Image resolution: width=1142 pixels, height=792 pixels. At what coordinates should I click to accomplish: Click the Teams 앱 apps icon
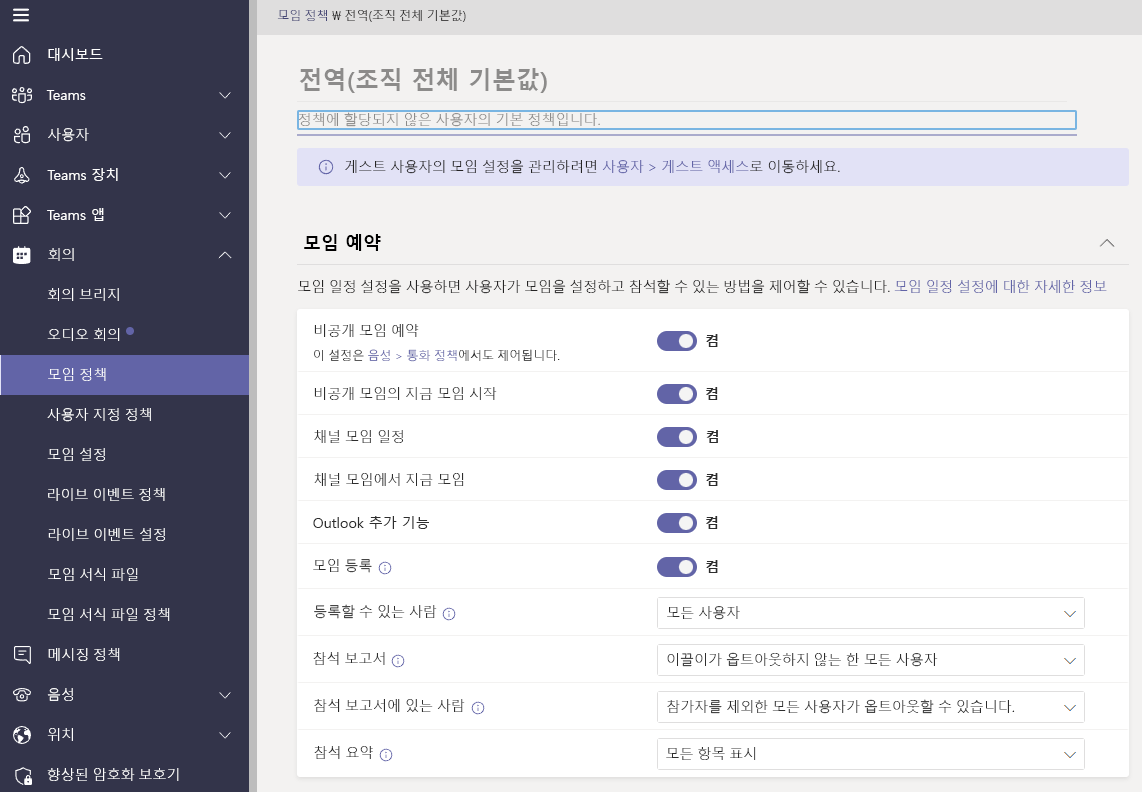coord(22,215)
